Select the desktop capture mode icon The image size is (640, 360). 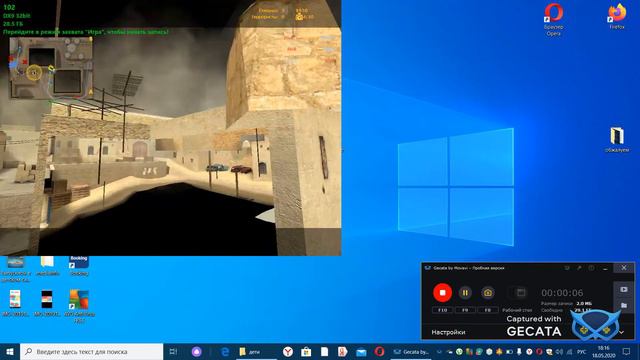pos(521,293)
